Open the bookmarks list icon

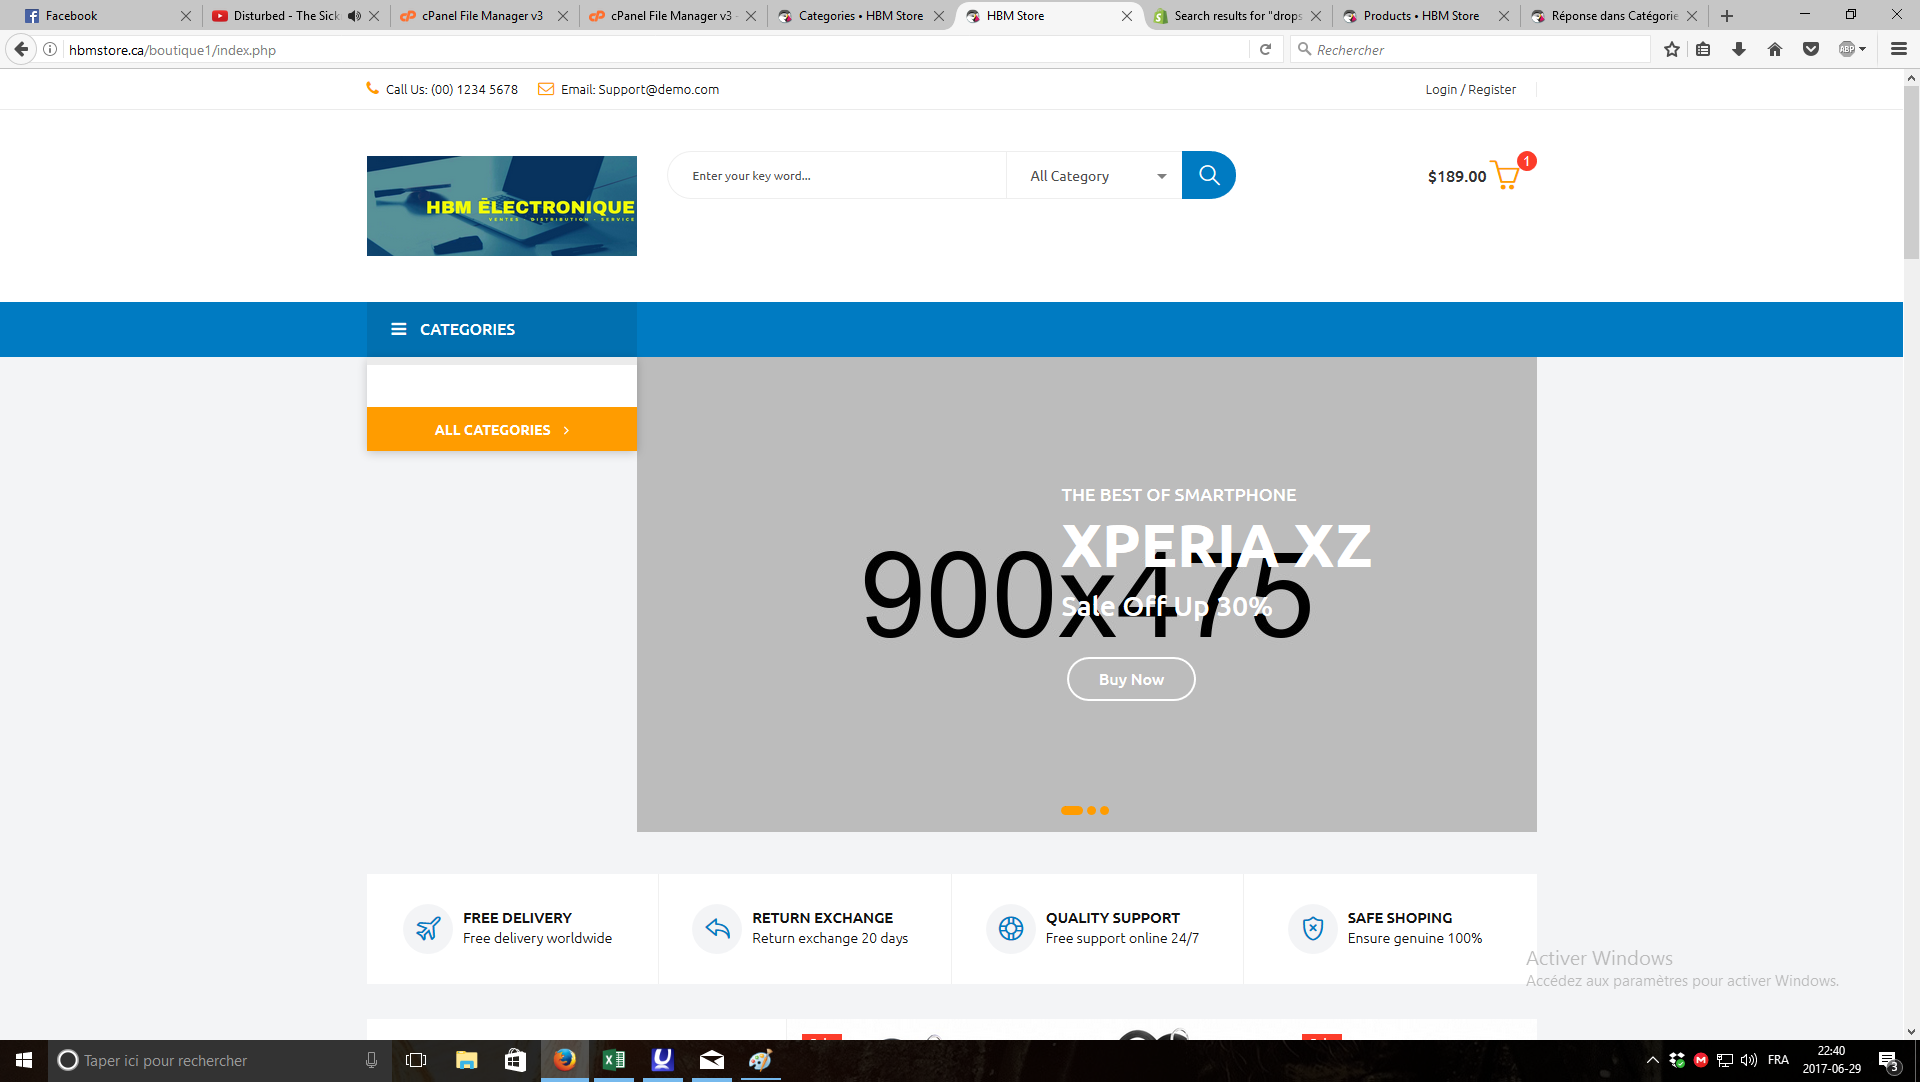coord(1703,49)
